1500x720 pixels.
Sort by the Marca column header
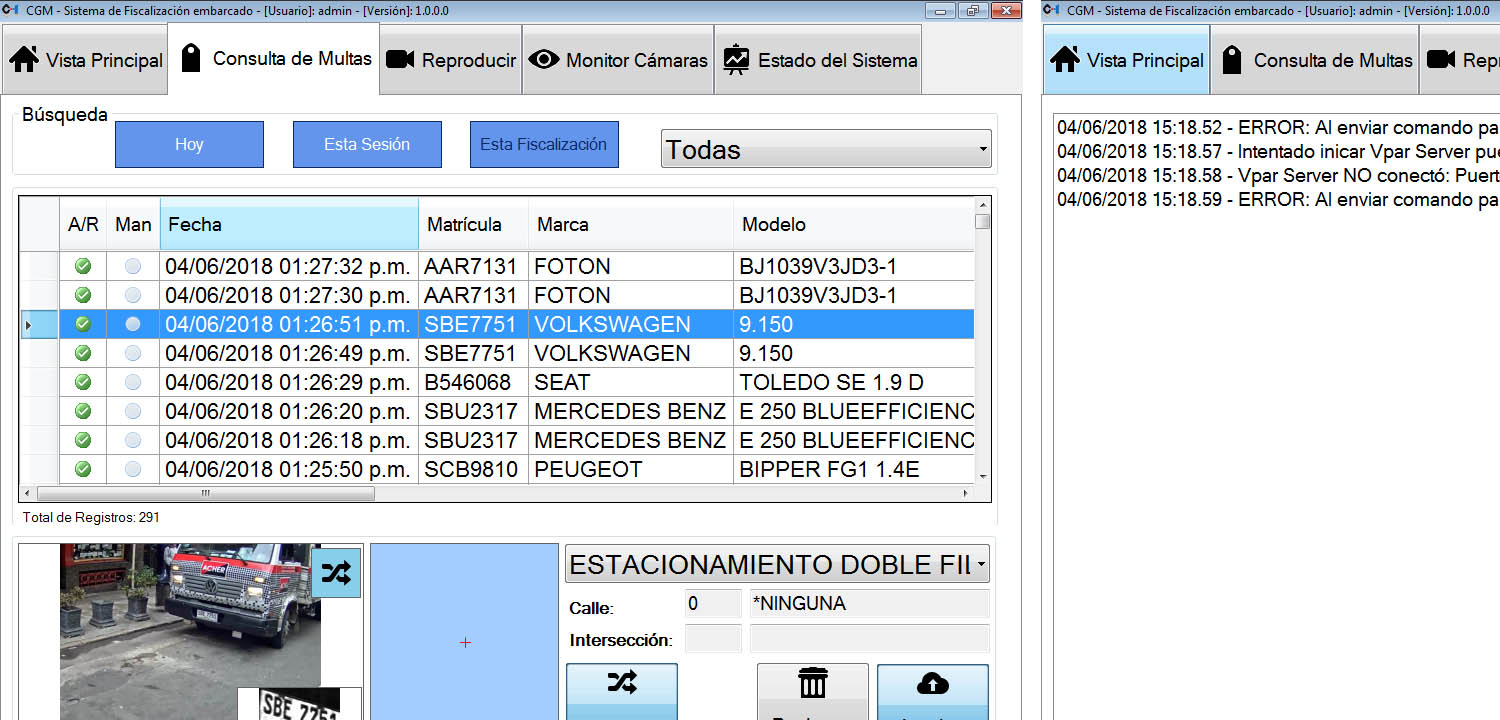point(630,225)
